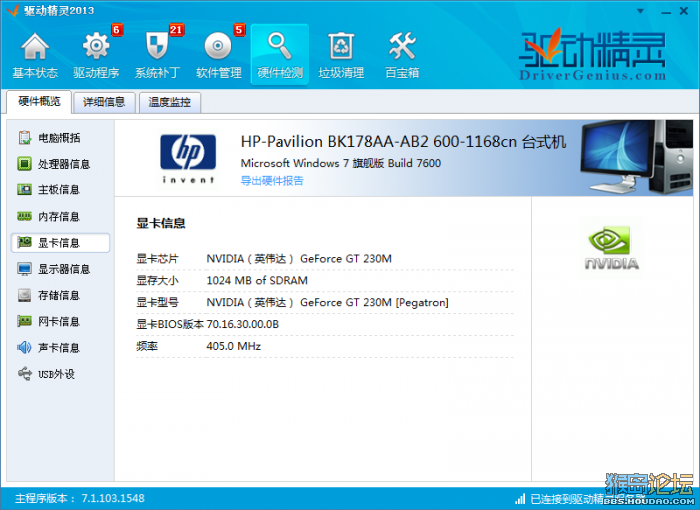Switch to the 硬件概览 tab
The width and height of the screenshot is (700, 510).
coord(39,101)
